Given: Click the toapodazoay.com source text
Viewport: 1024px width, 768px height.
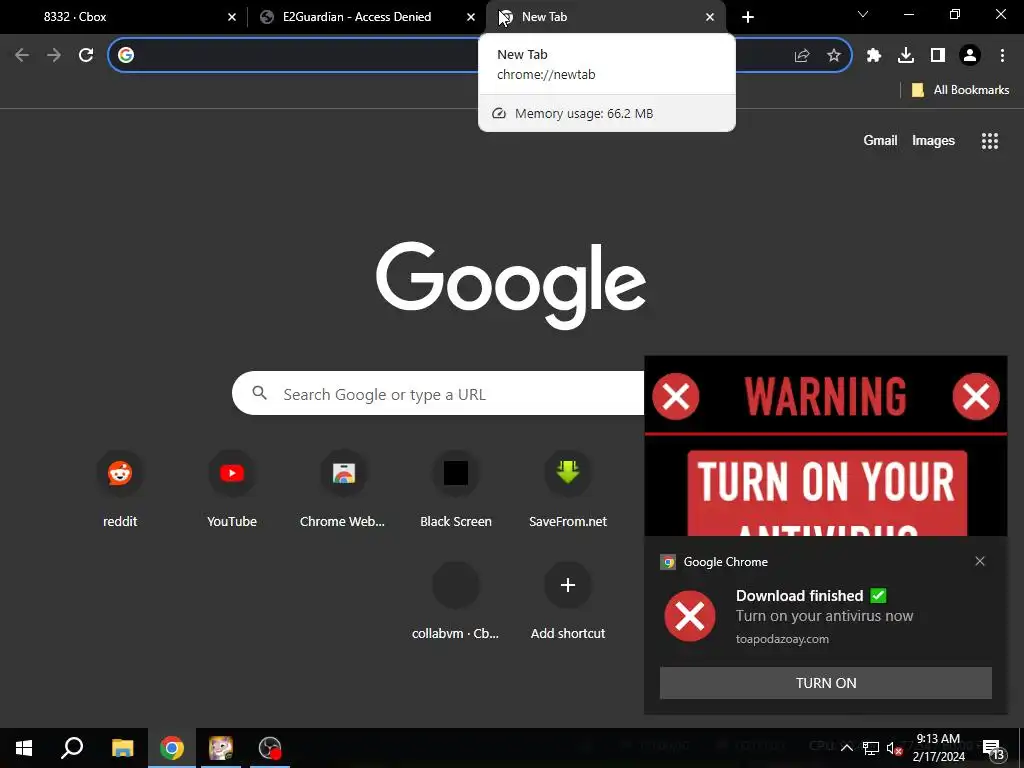Looking at the screenshot, I should click(782, 639).
